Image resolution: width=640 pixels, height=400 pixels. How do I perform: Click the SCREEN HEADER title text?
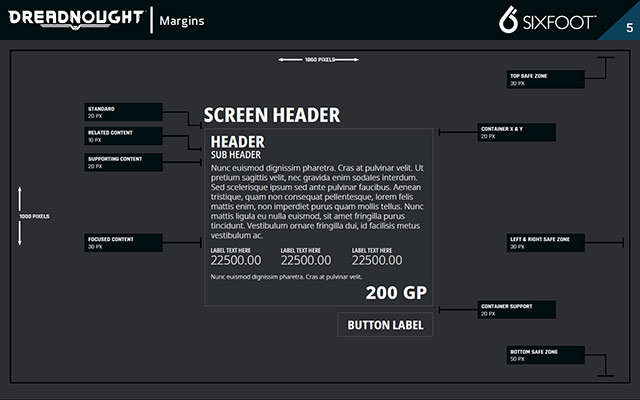[271, 115]
